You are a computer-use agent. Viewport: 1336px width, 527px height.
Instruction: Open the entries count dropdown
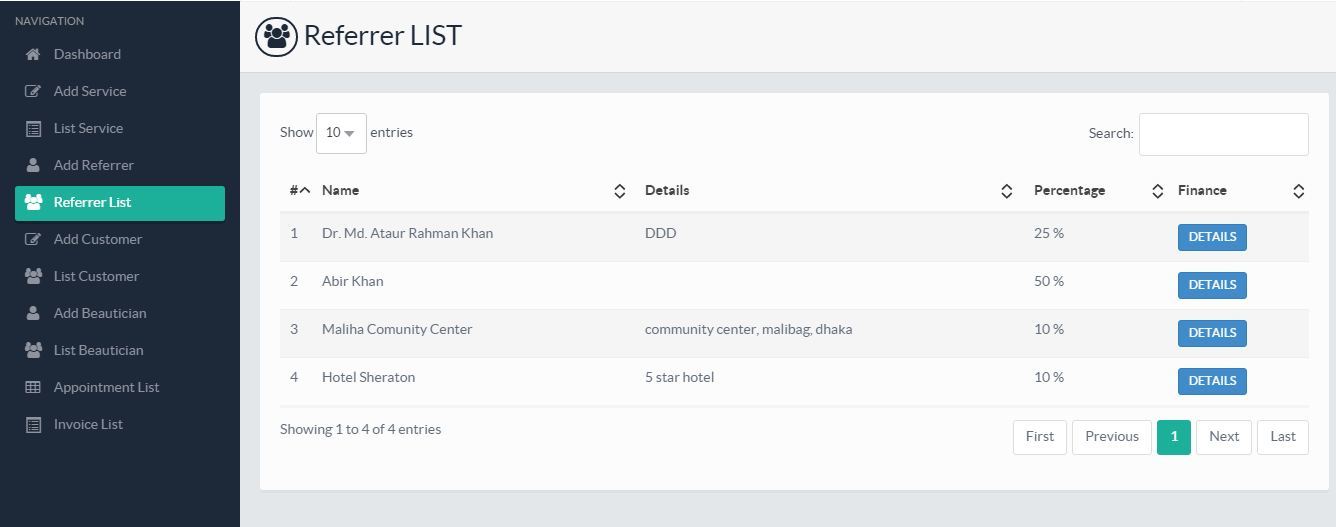[341, 133]
